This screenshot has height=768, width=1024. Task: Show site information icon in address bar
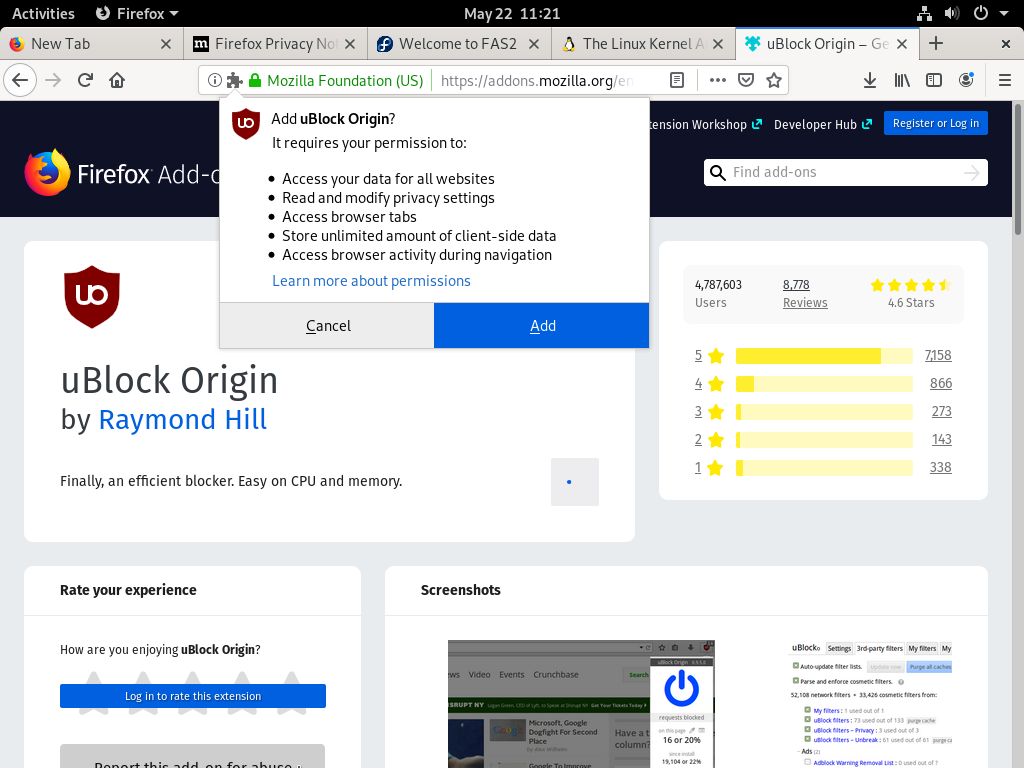coord(214,80)
